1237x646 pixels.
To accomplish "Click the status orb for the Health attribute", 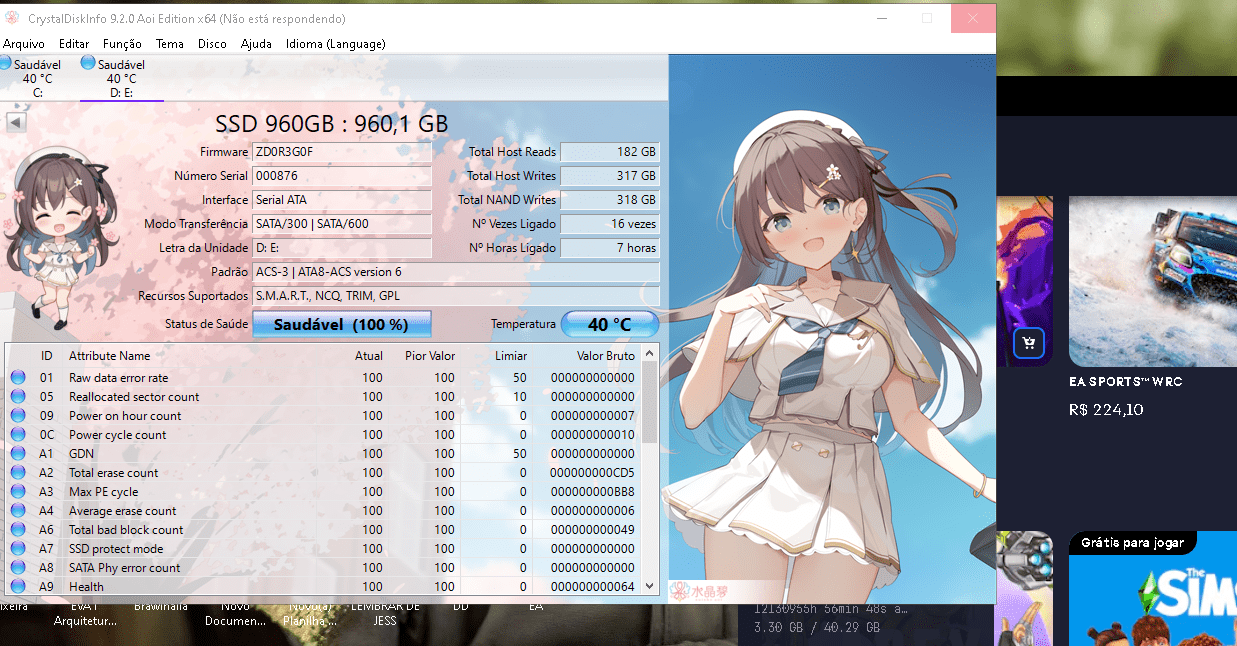I will [x=18, y=587].
